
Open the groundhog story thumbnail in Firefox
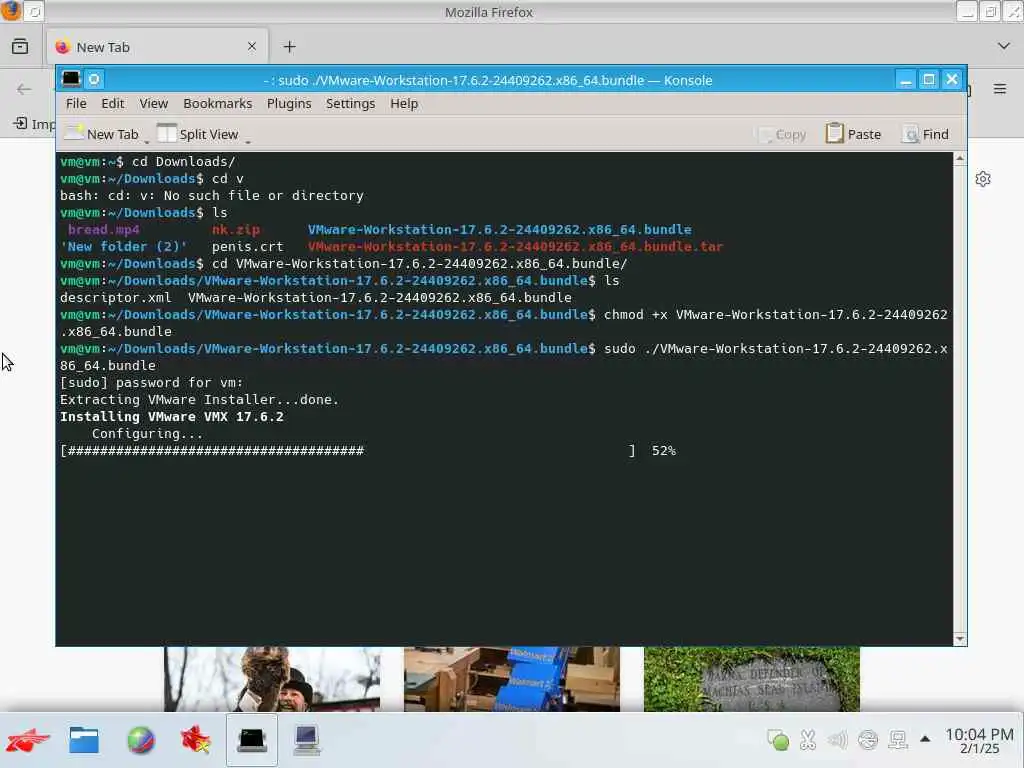point(272,679)
